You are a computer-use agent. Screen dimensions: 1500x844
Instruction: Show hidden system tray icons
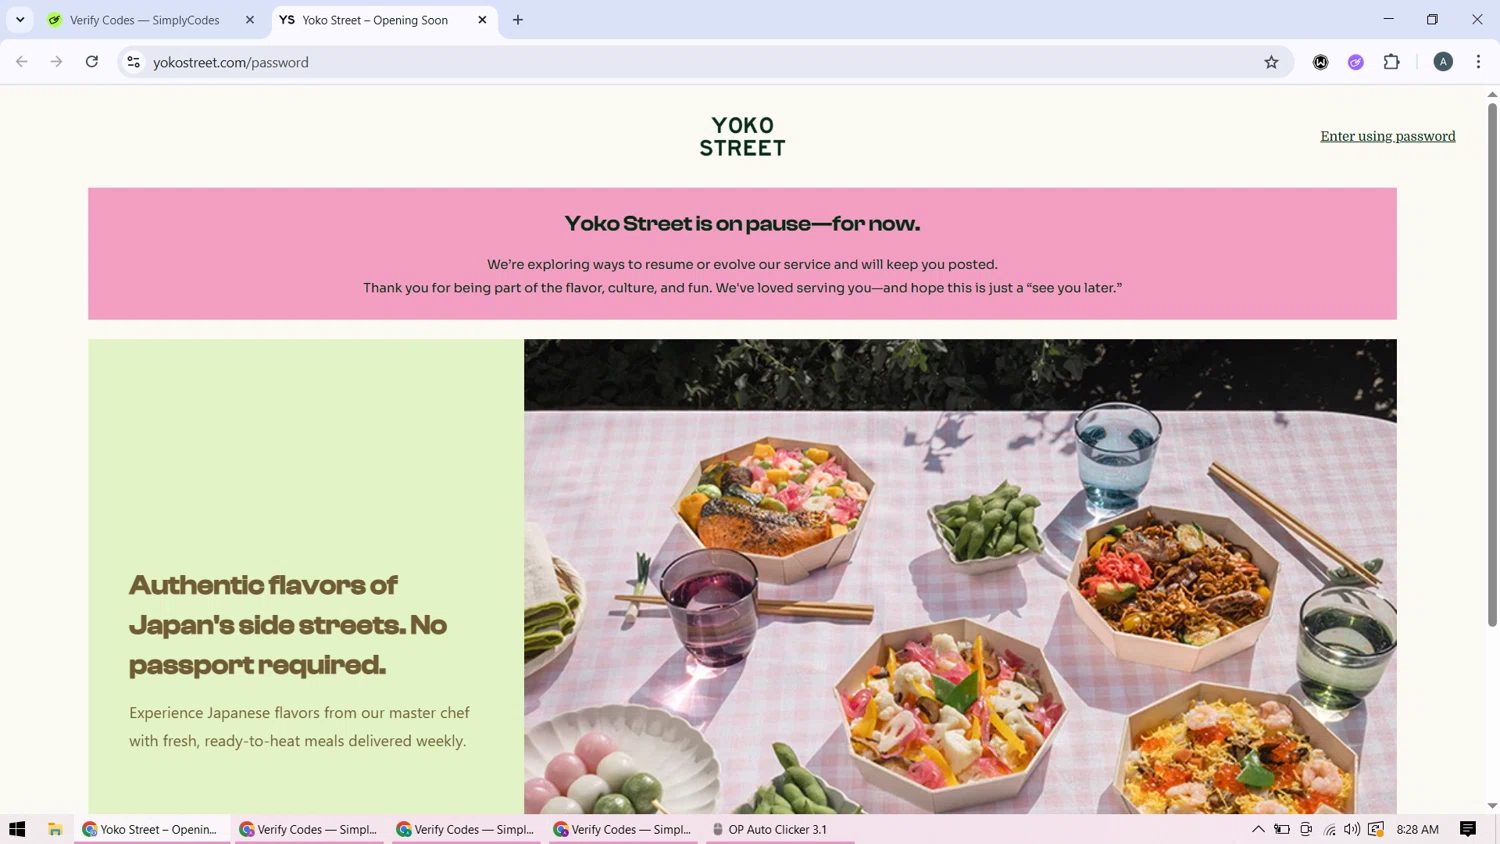click(1258, 829)
